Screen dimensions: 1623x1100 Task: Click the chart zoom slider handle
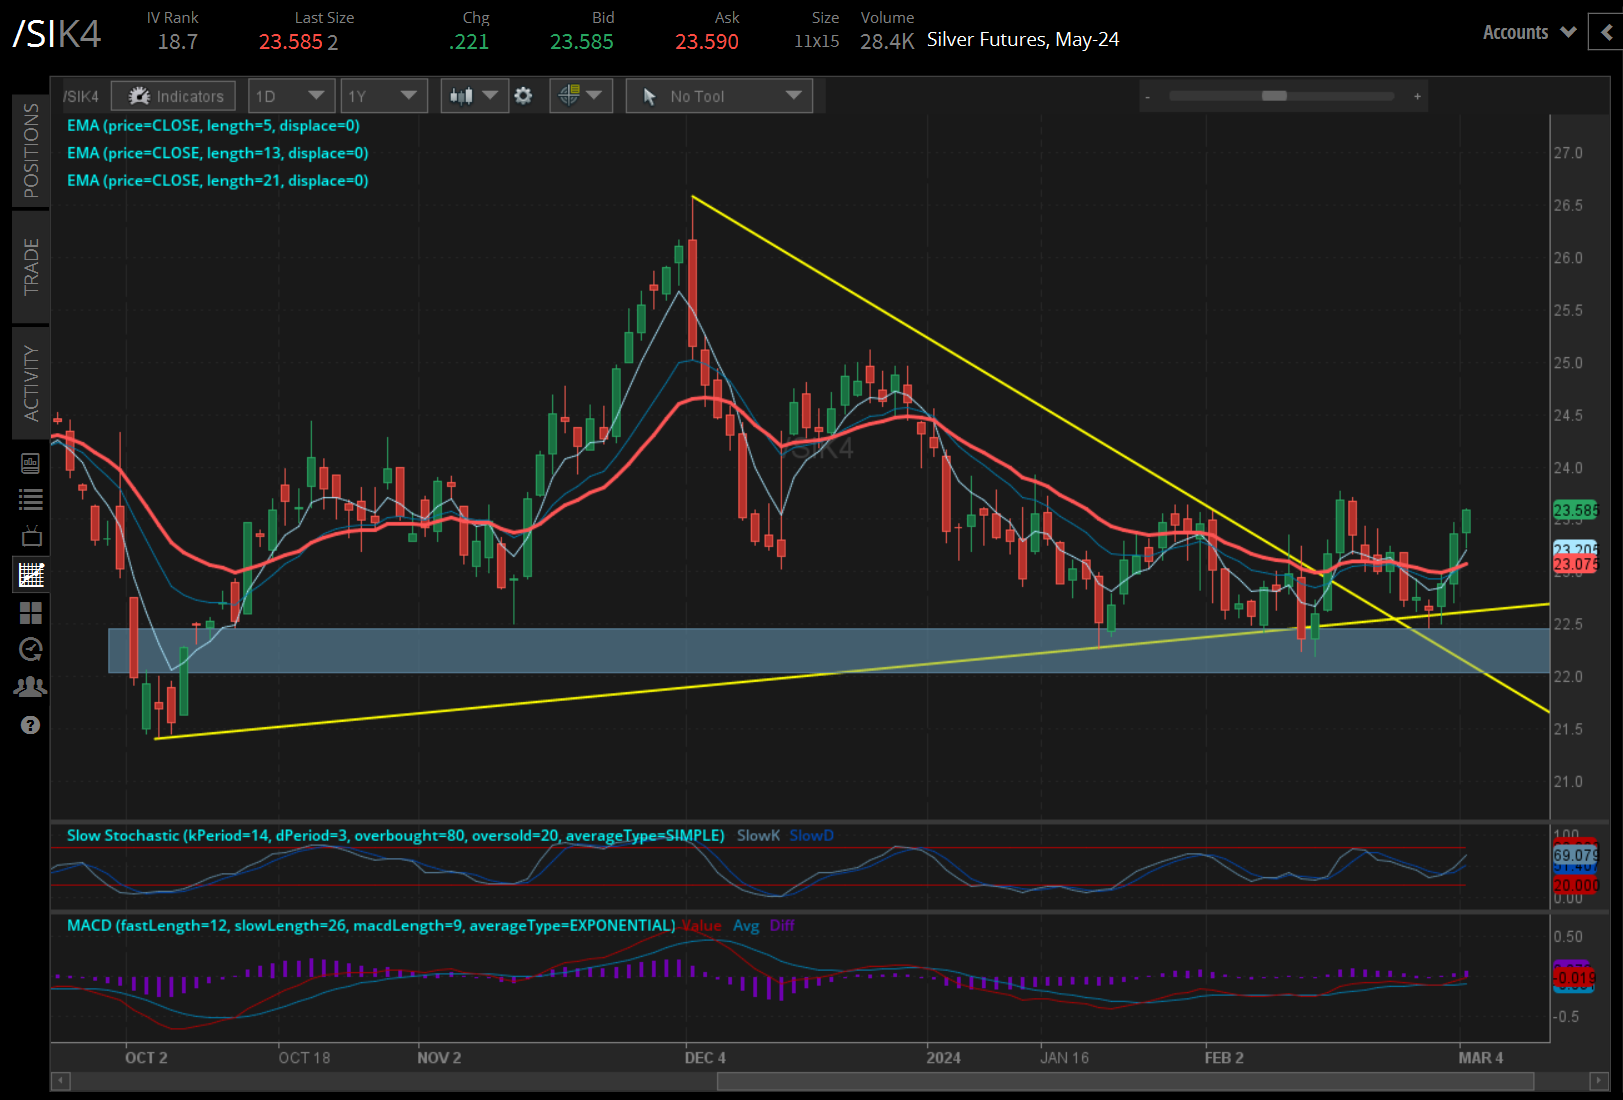point(1274,96)
